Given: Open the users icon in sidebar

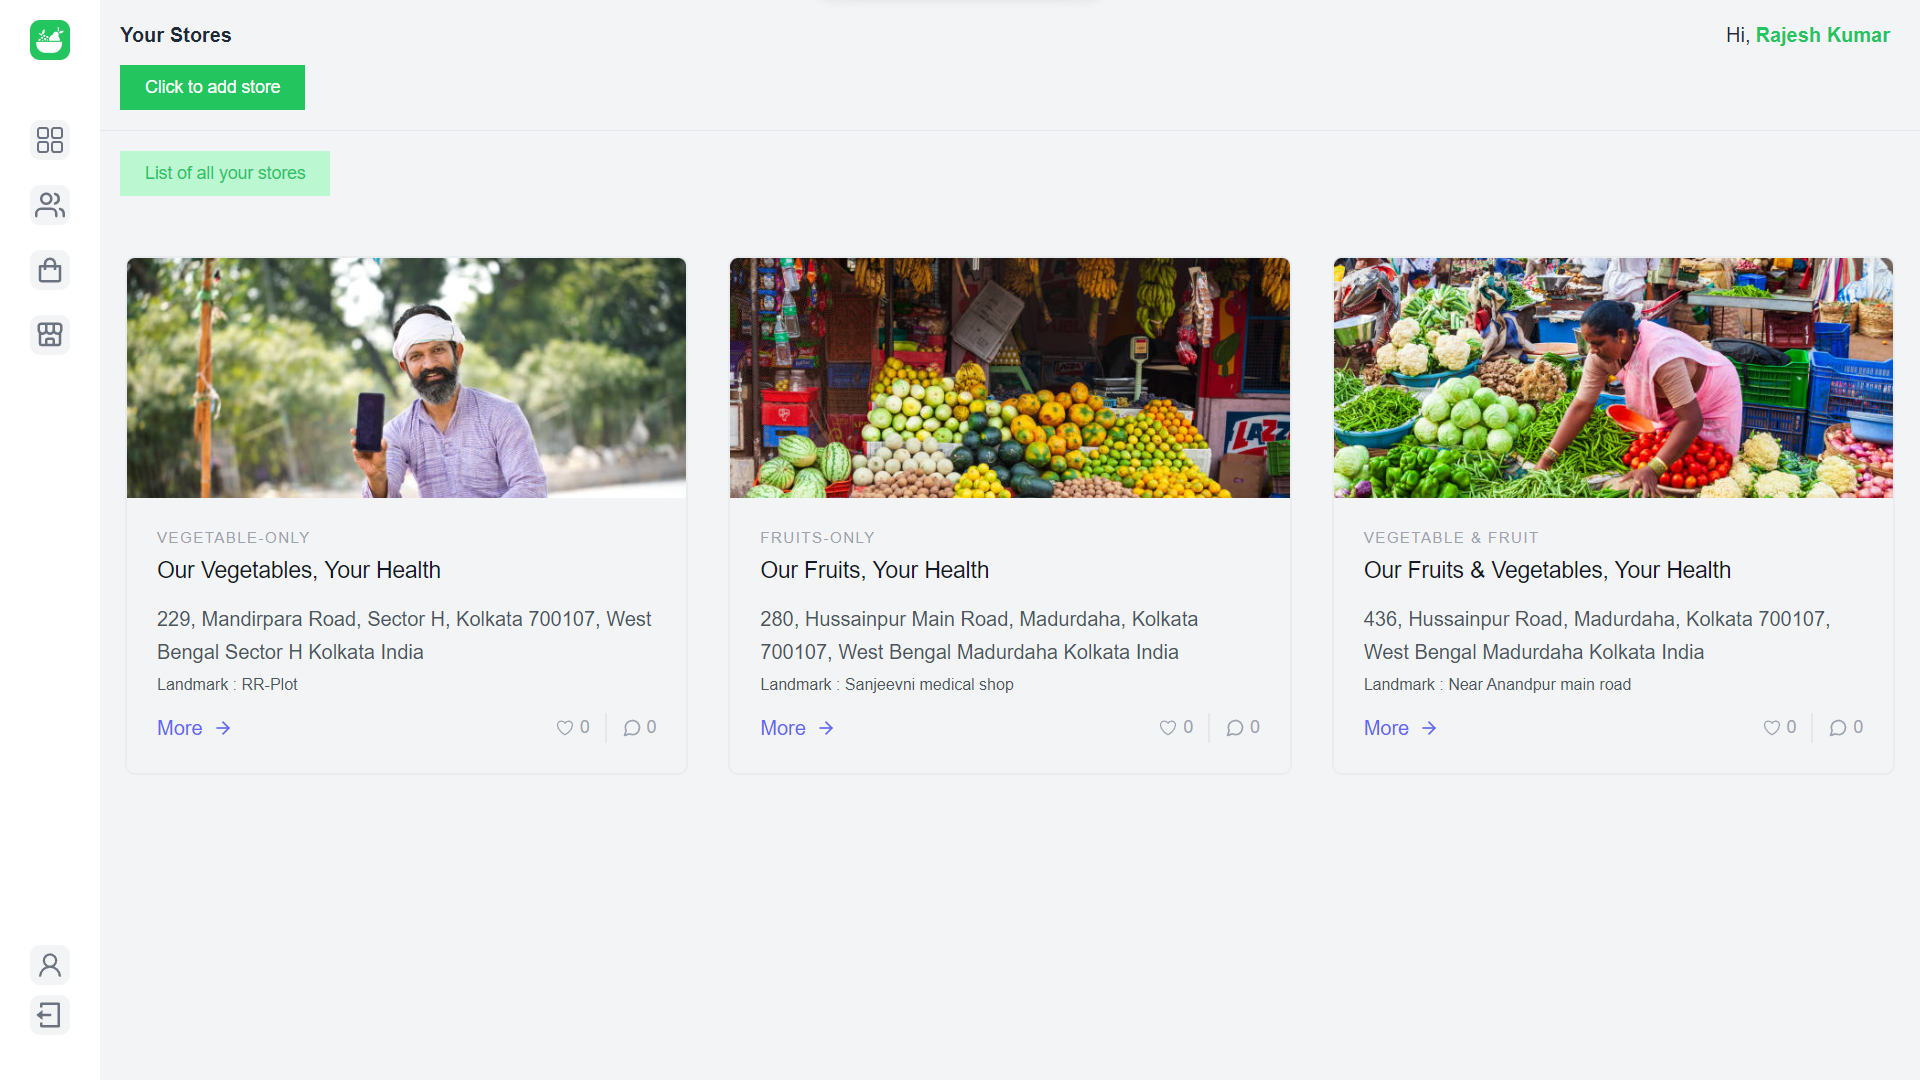Looking at the screenshot, I should pos(50,205).
